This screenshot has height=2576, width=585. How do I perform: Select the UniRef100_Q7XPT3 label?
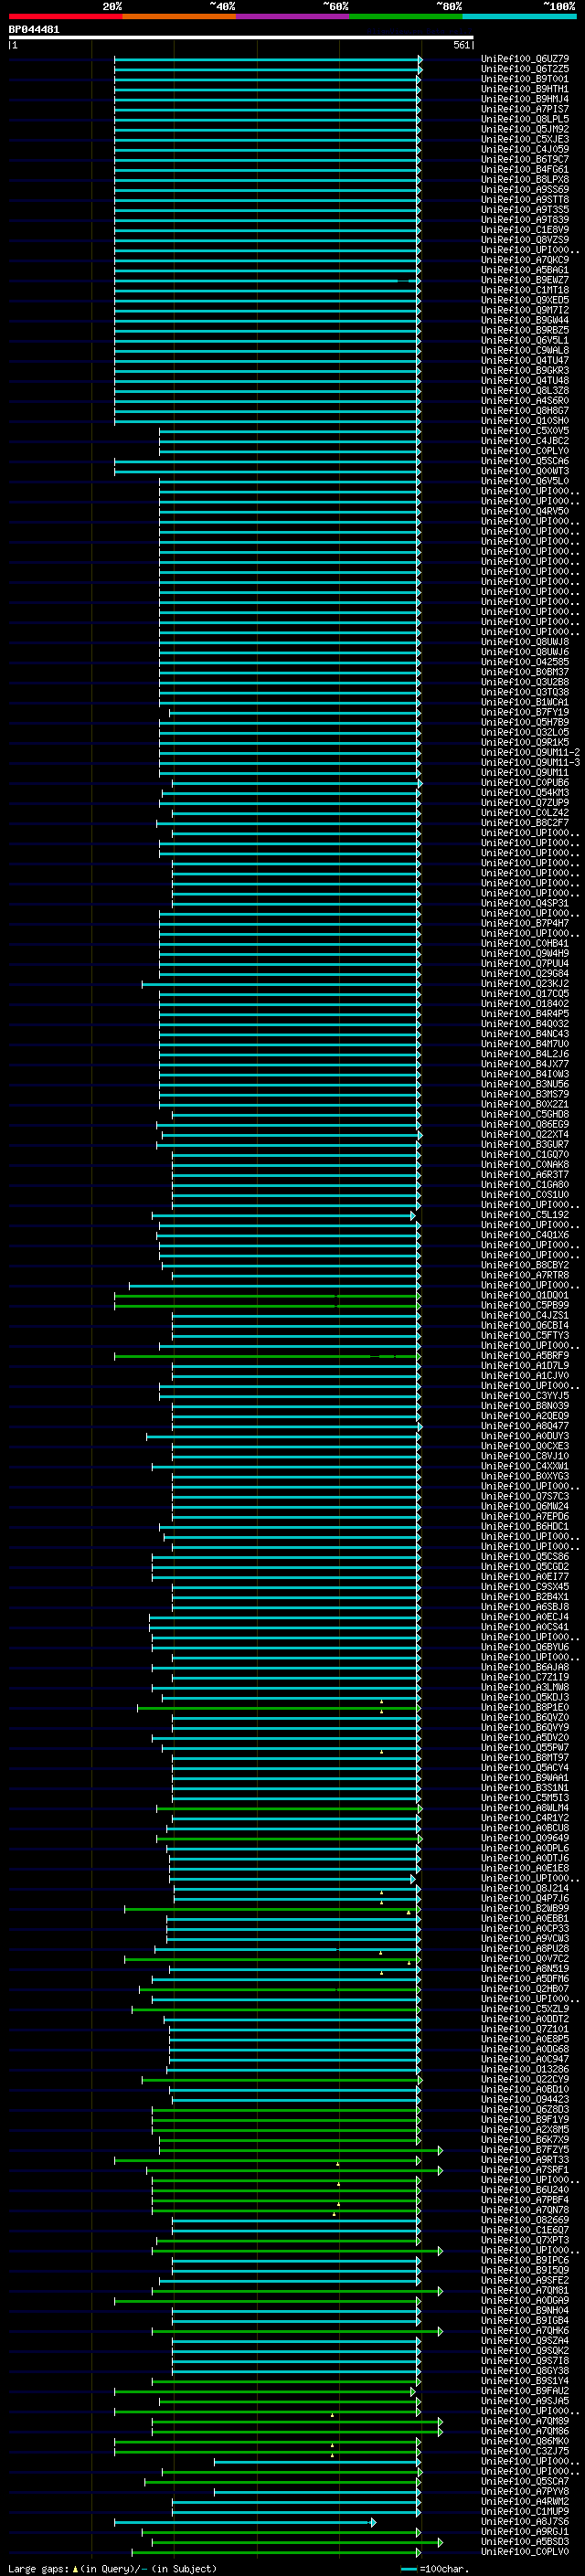pos(525,2240)
